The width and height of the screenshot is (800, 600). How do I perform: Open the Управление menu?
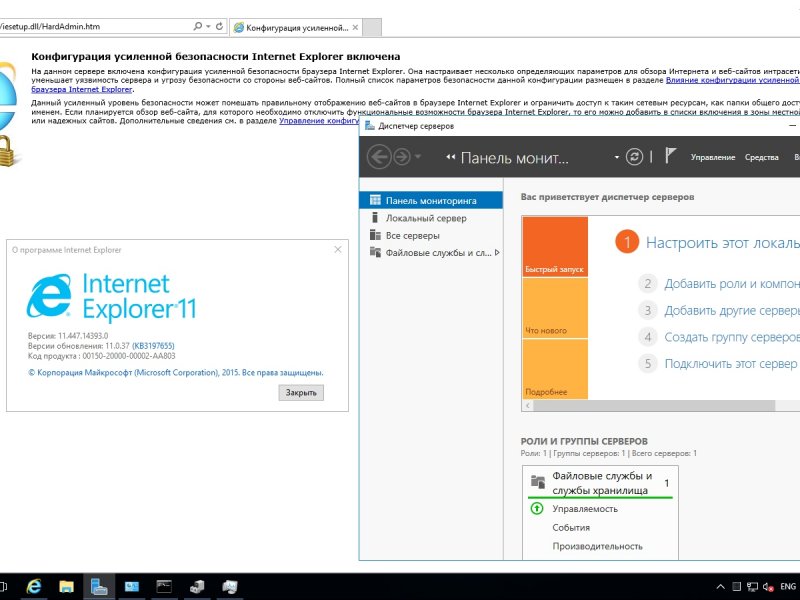click(x=713, y=157)
